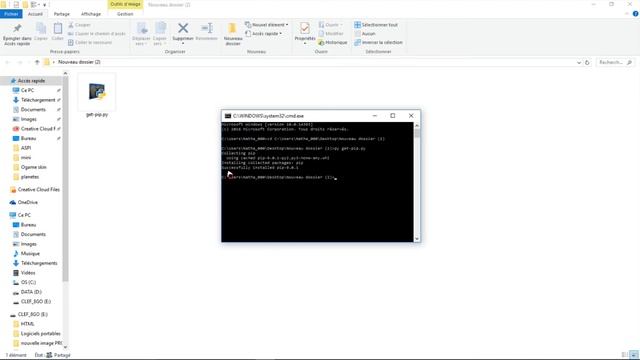Click the Copier icon in the ribbon
This screenshot has height=360, width=640.
click(41, 29)
